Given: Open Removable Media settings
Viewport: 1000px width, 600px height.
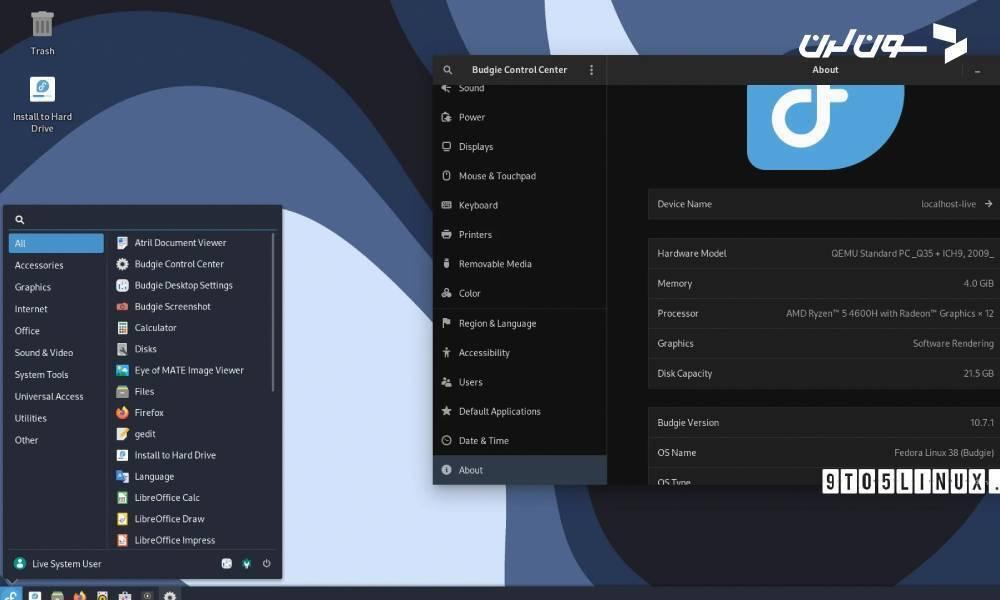Looking at the screenshot, I should tap(520, 264).
